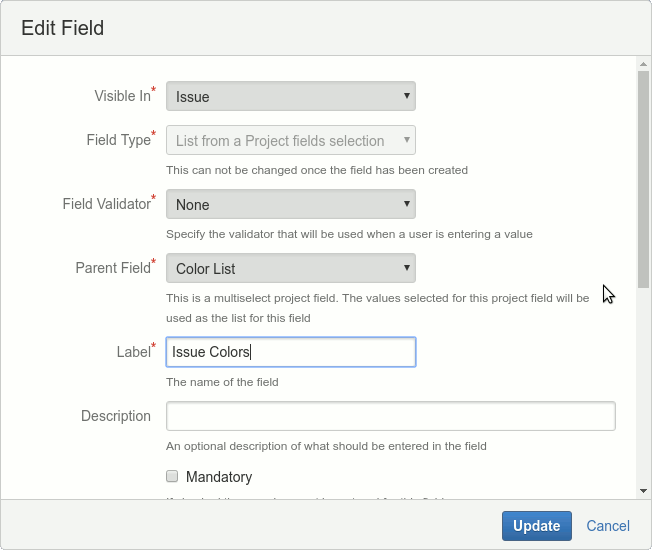Click the vertical scrollbar thumb
This screenshot has height=550, width=652.
(x=643, y=165)
